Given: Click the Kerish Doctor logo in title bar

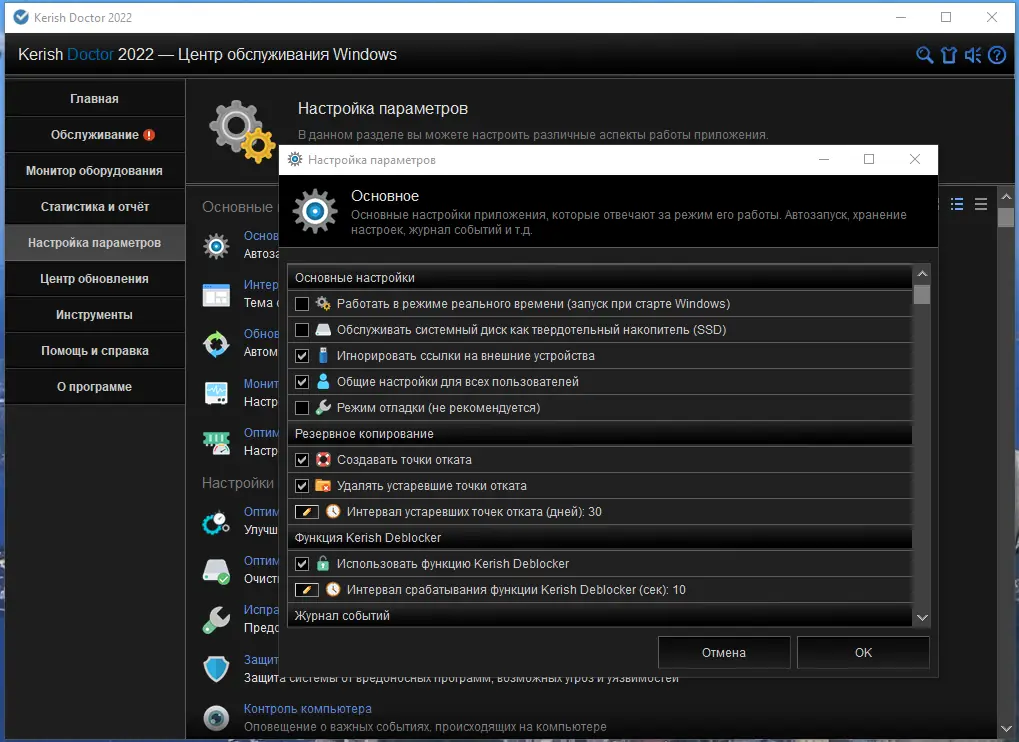Looking at the screenshot, I should pyautogui.click(x=21, y=18).
